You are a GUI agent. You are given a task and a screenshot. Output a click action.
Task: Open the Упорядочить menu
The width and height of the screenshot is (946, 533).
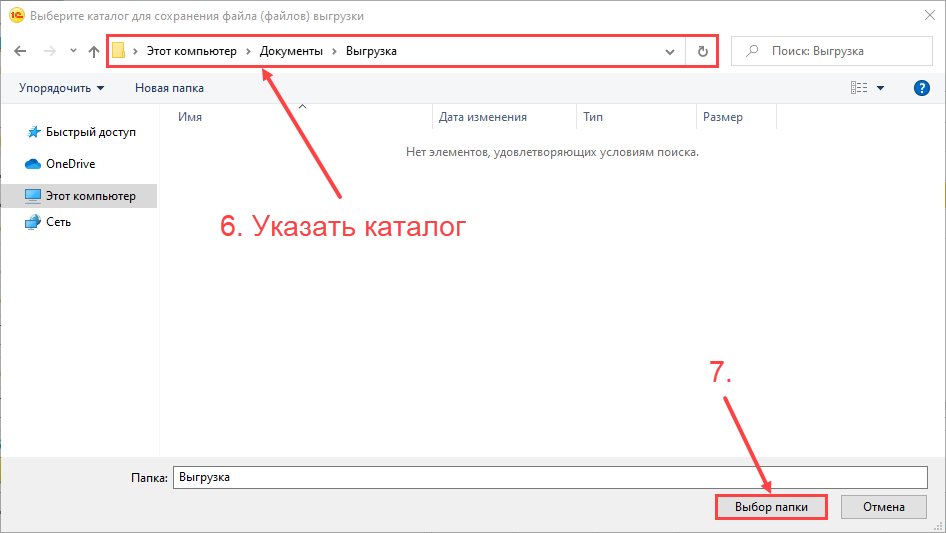62,88
